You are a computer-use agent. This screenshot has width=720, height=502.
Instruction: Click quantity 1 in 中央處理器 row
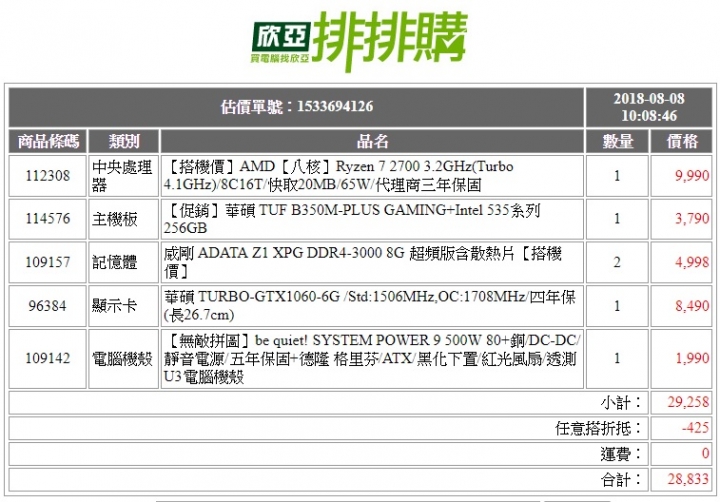click(617, 175)
